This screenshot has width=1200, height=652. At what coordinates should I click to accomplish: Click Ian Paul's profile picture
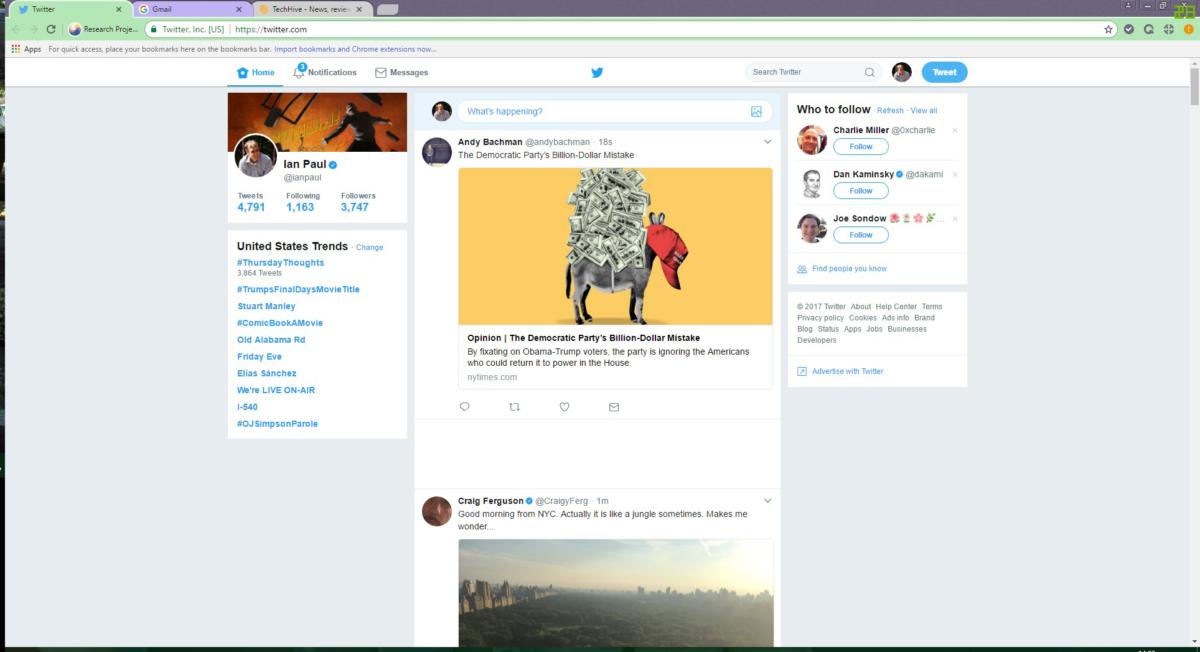[x=256, y=156]
